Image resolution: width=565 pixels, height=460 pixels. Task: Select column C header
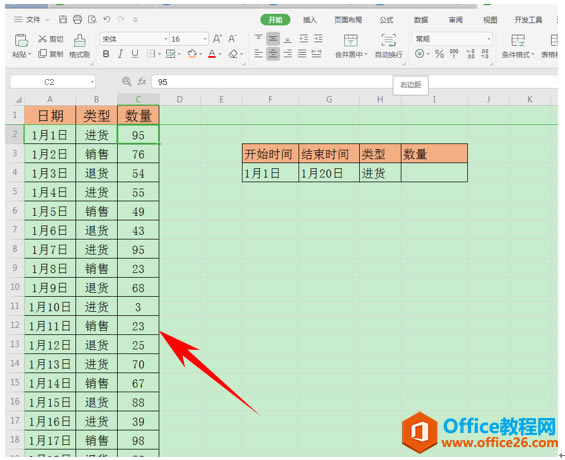coord(138,99)
